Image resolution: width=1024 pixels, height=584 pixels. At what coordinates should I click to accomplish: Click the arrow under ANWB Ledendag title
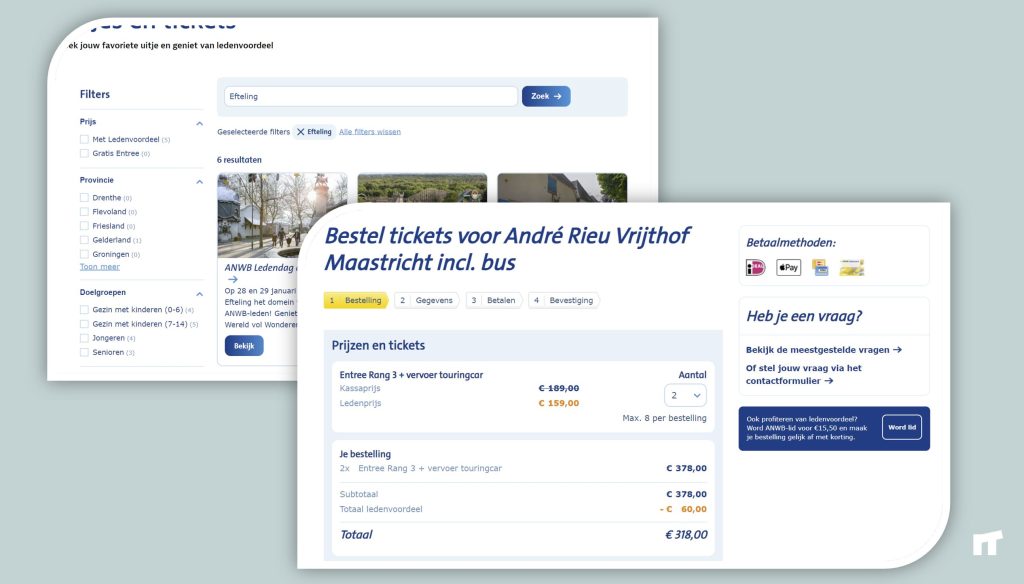point(233,280)
